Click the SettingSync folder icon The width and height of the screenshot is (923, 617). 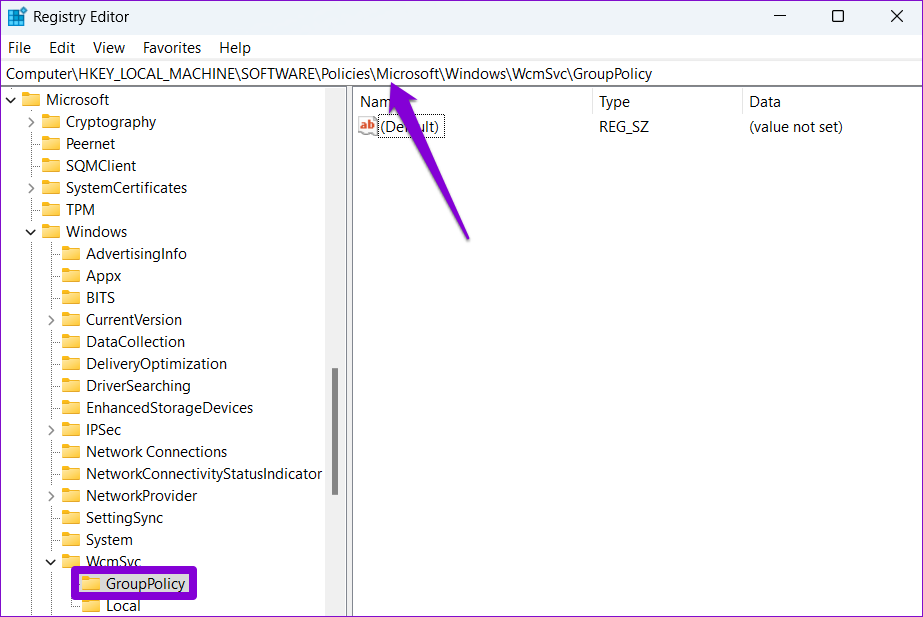71,518
